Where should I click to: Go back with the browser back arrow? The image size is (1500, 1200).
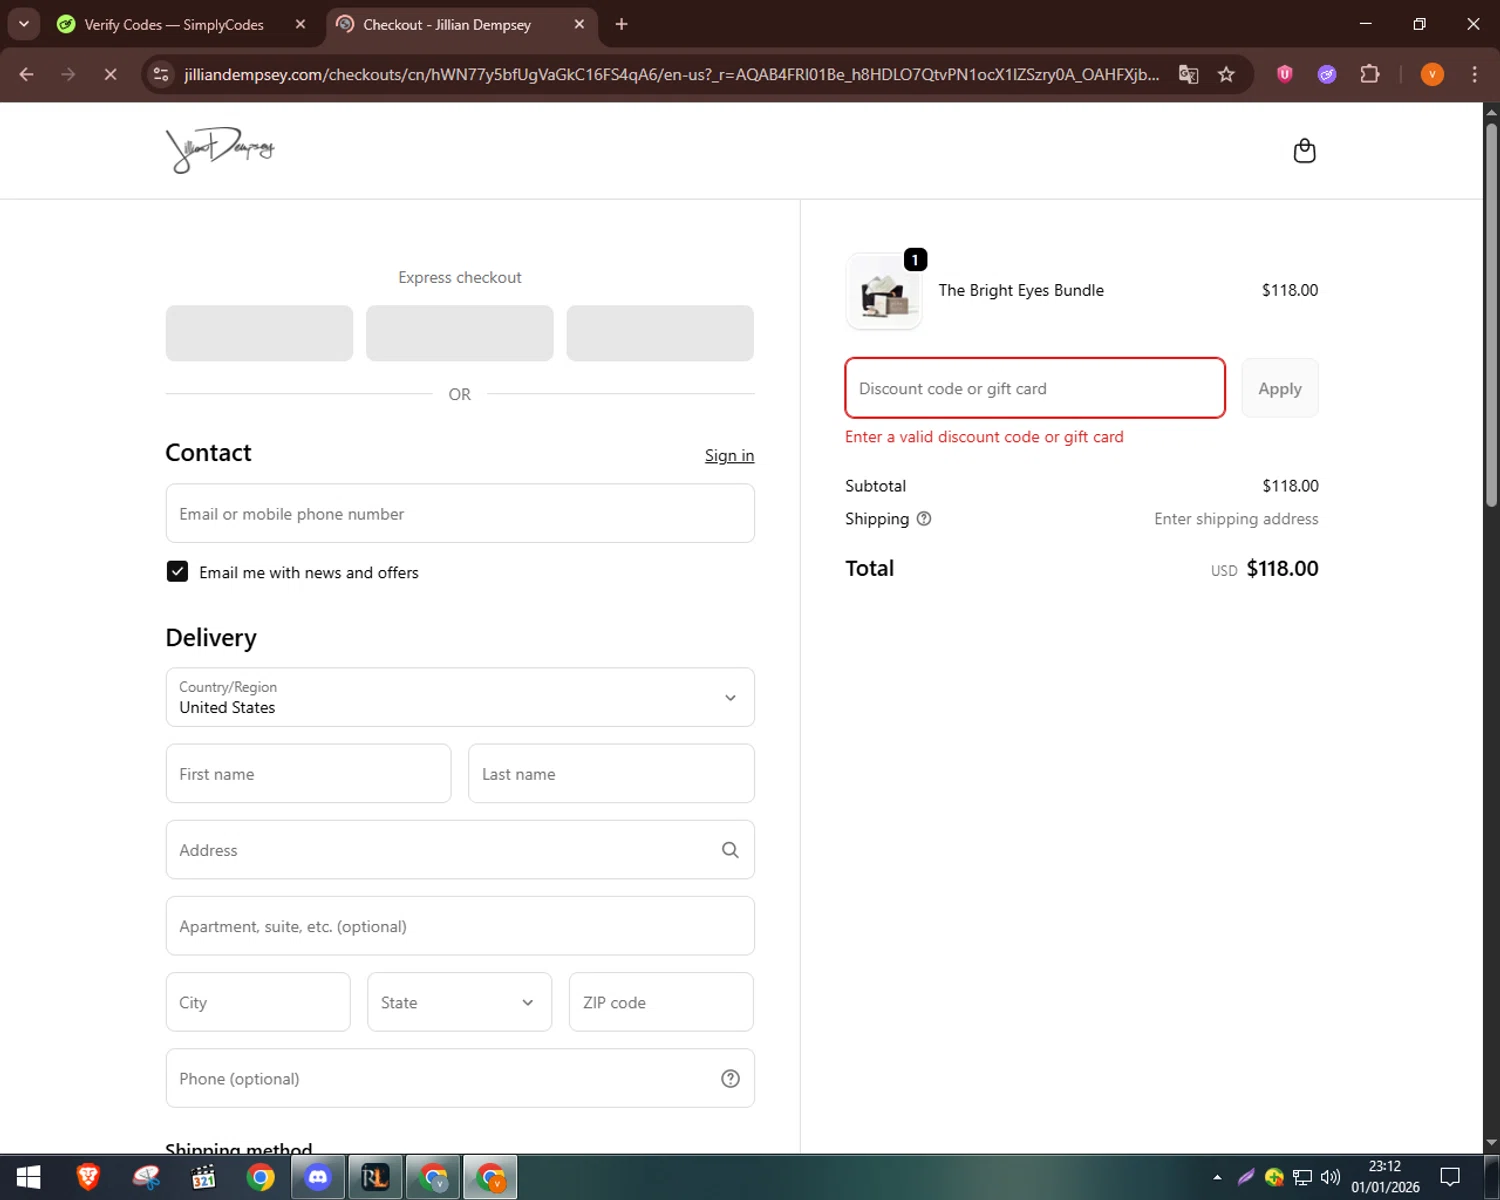[27, 74]
